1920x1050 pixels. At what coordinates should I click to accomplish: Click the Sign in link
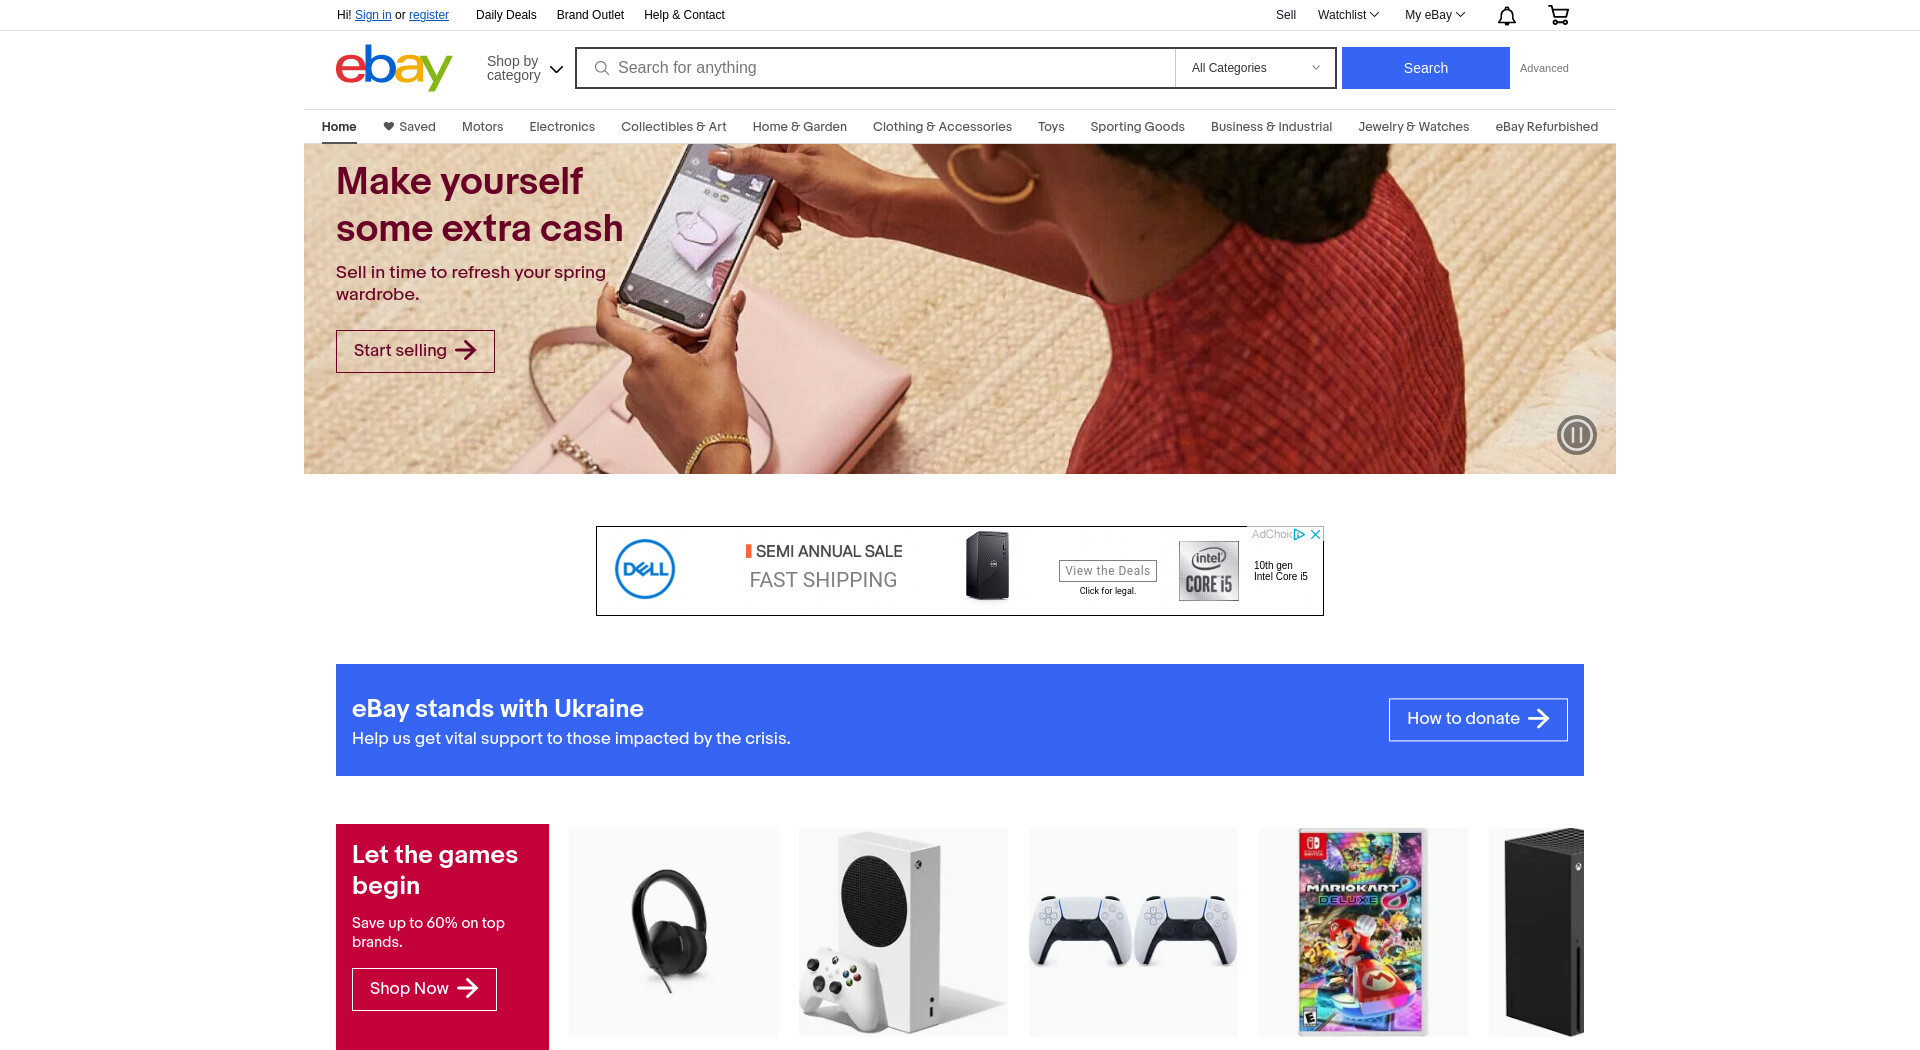[x=373, y=15]
